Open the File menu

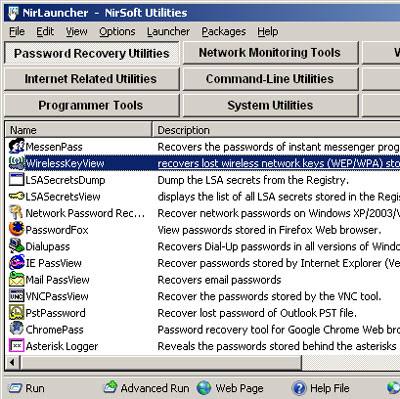(17, 31)
